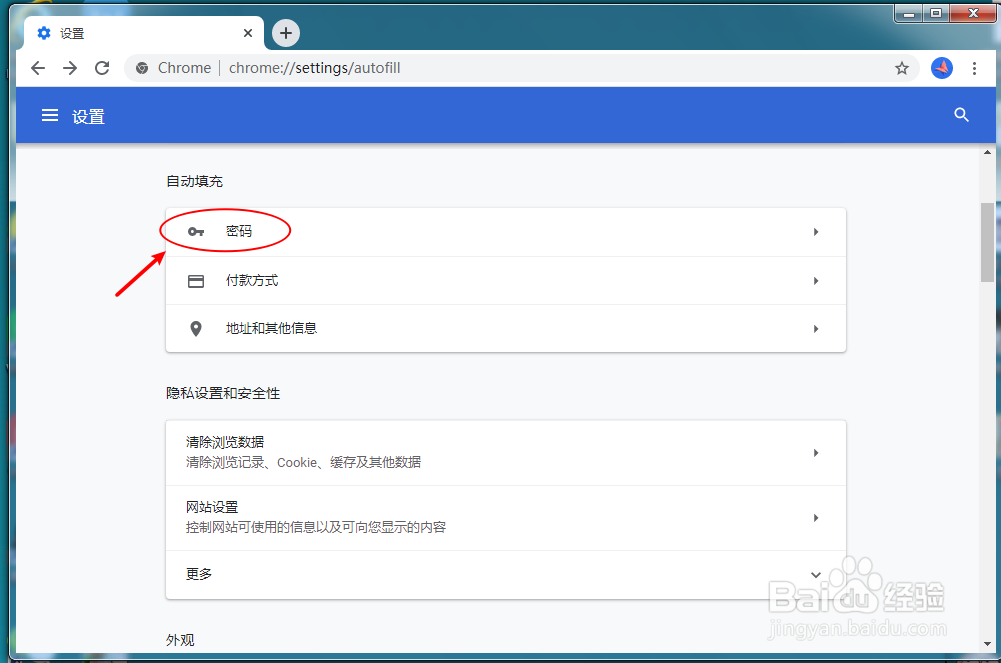
Task: Open a new browser tab
Action: click(x=285, y=32)
